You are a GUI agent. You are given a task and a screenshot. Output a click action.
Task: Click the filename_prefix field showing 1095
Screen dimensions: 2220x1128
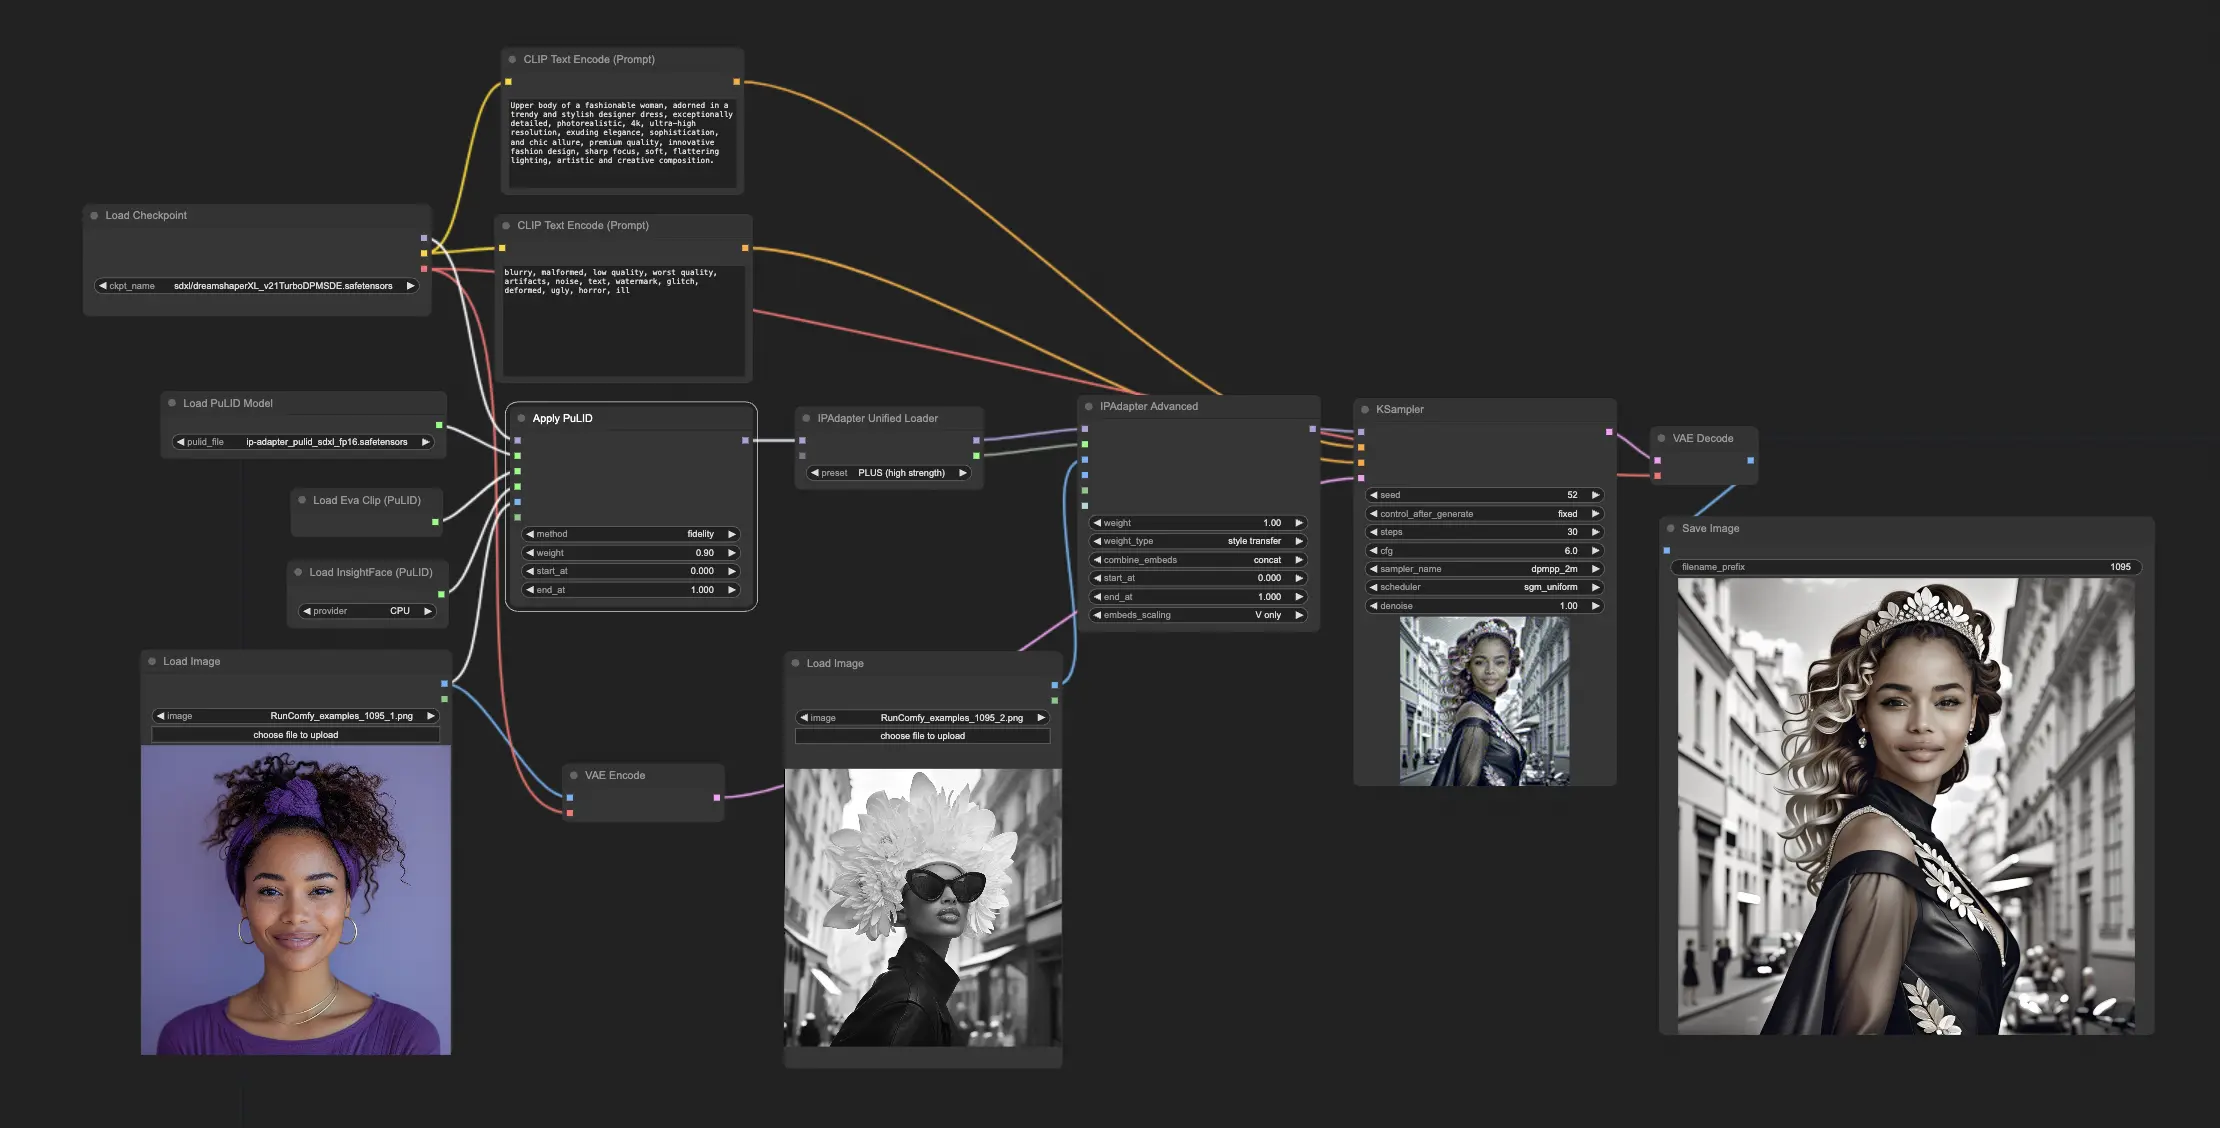coord(1906,567)
